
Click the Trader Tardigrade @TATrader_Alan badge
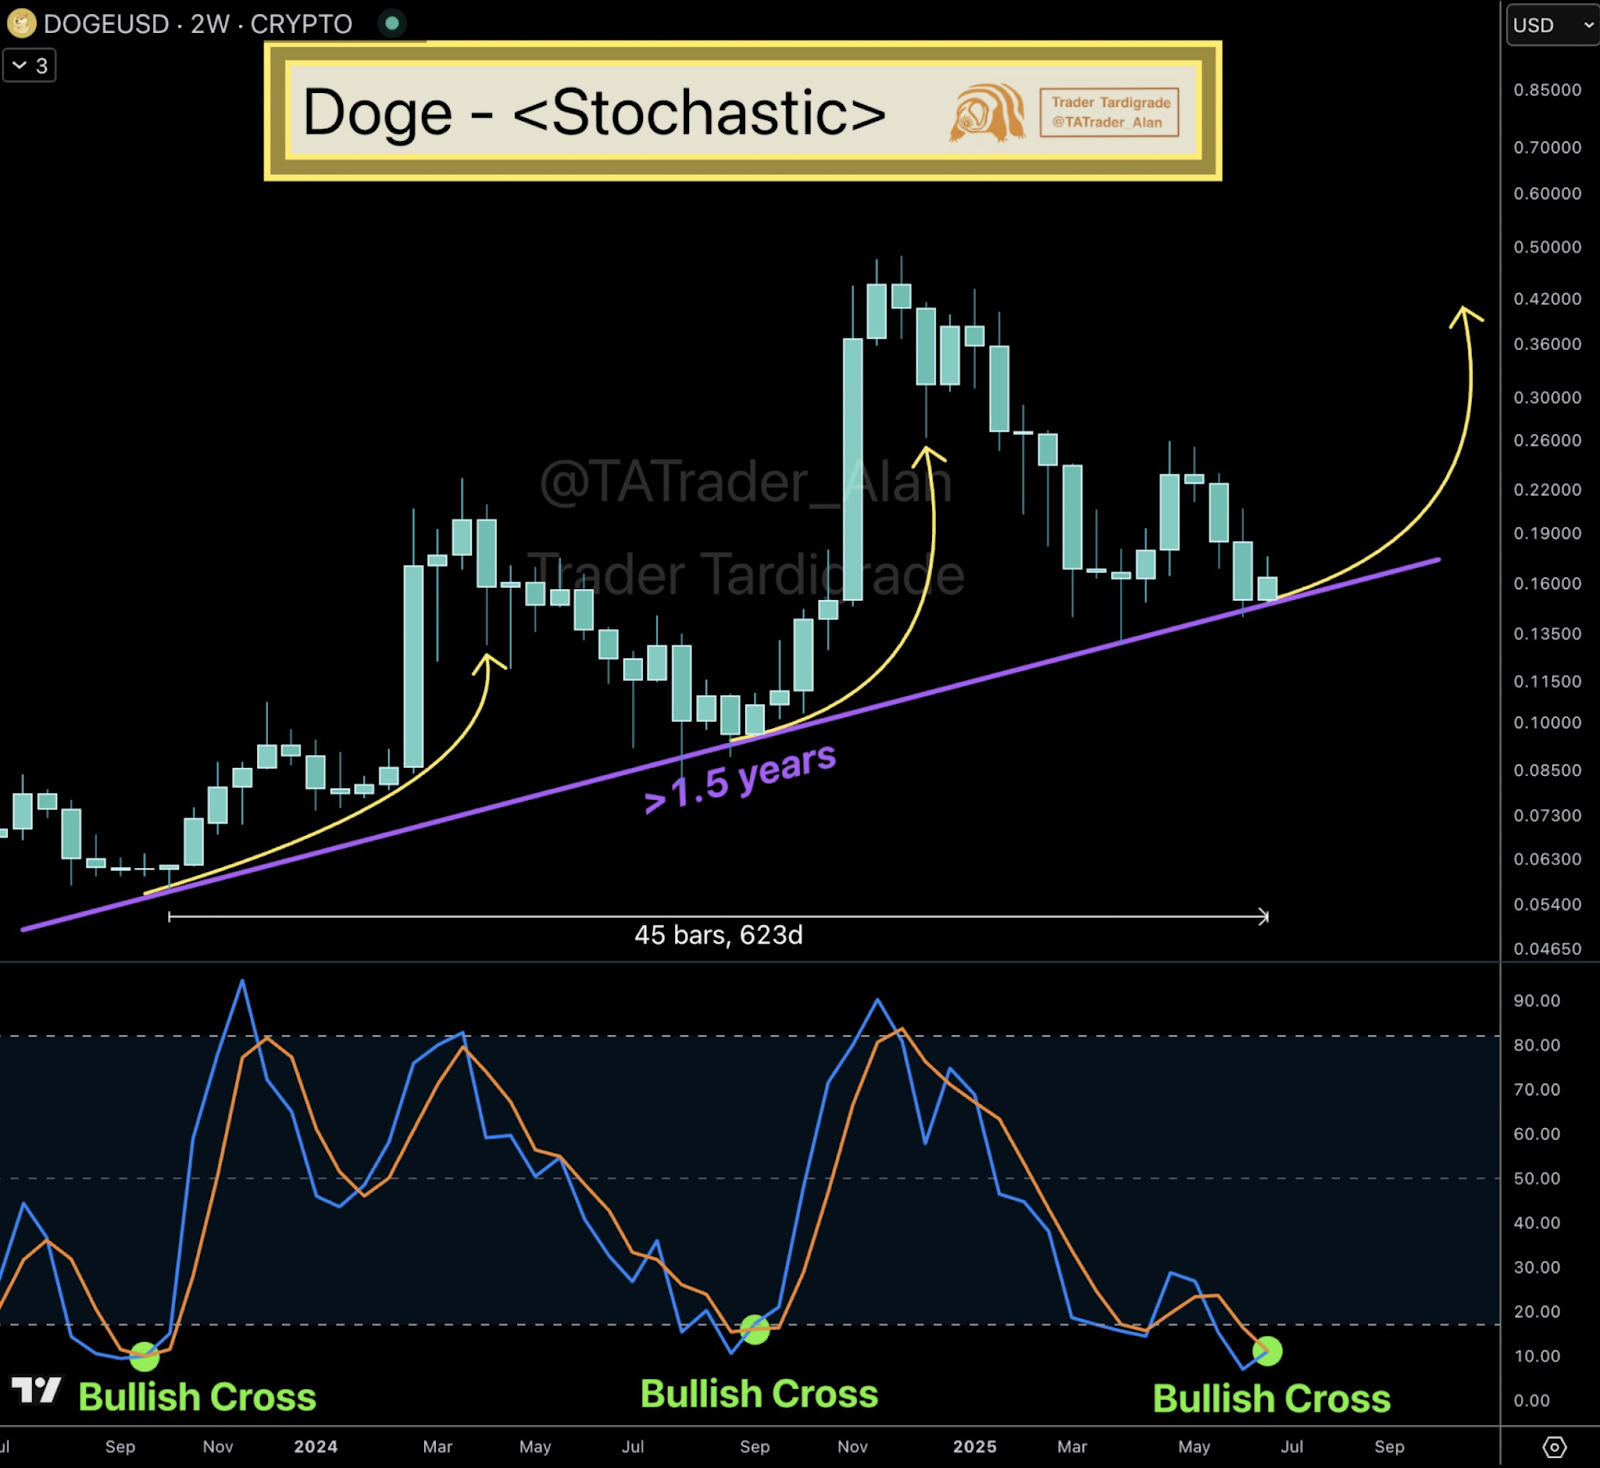tap(1110, 112)
